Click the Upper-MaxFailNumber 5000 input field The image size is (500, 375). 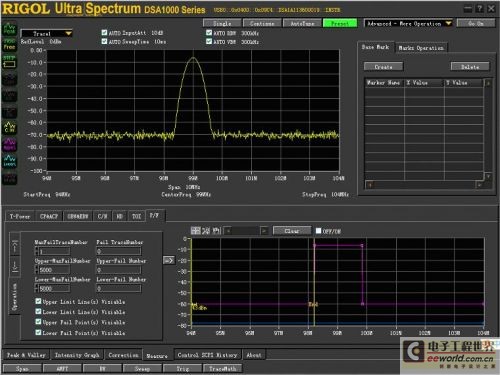54,270
